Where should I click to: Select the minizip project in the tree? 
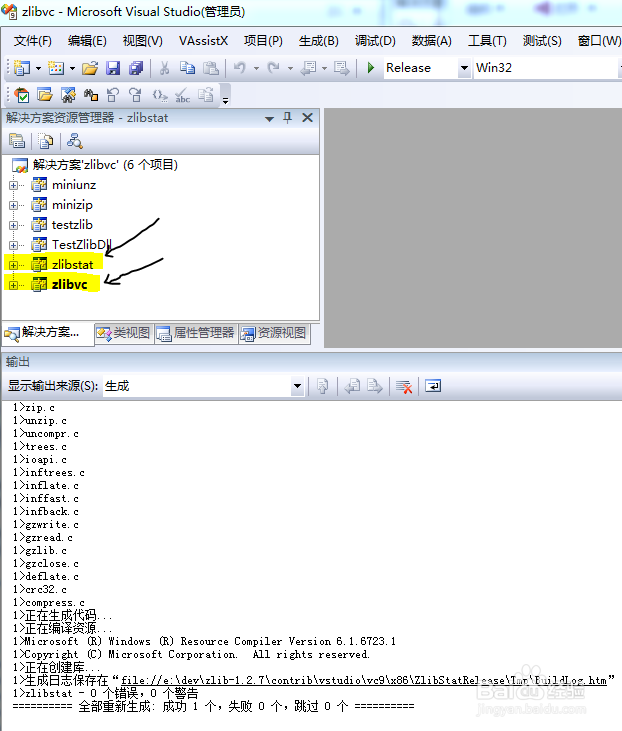click(72, 205)
